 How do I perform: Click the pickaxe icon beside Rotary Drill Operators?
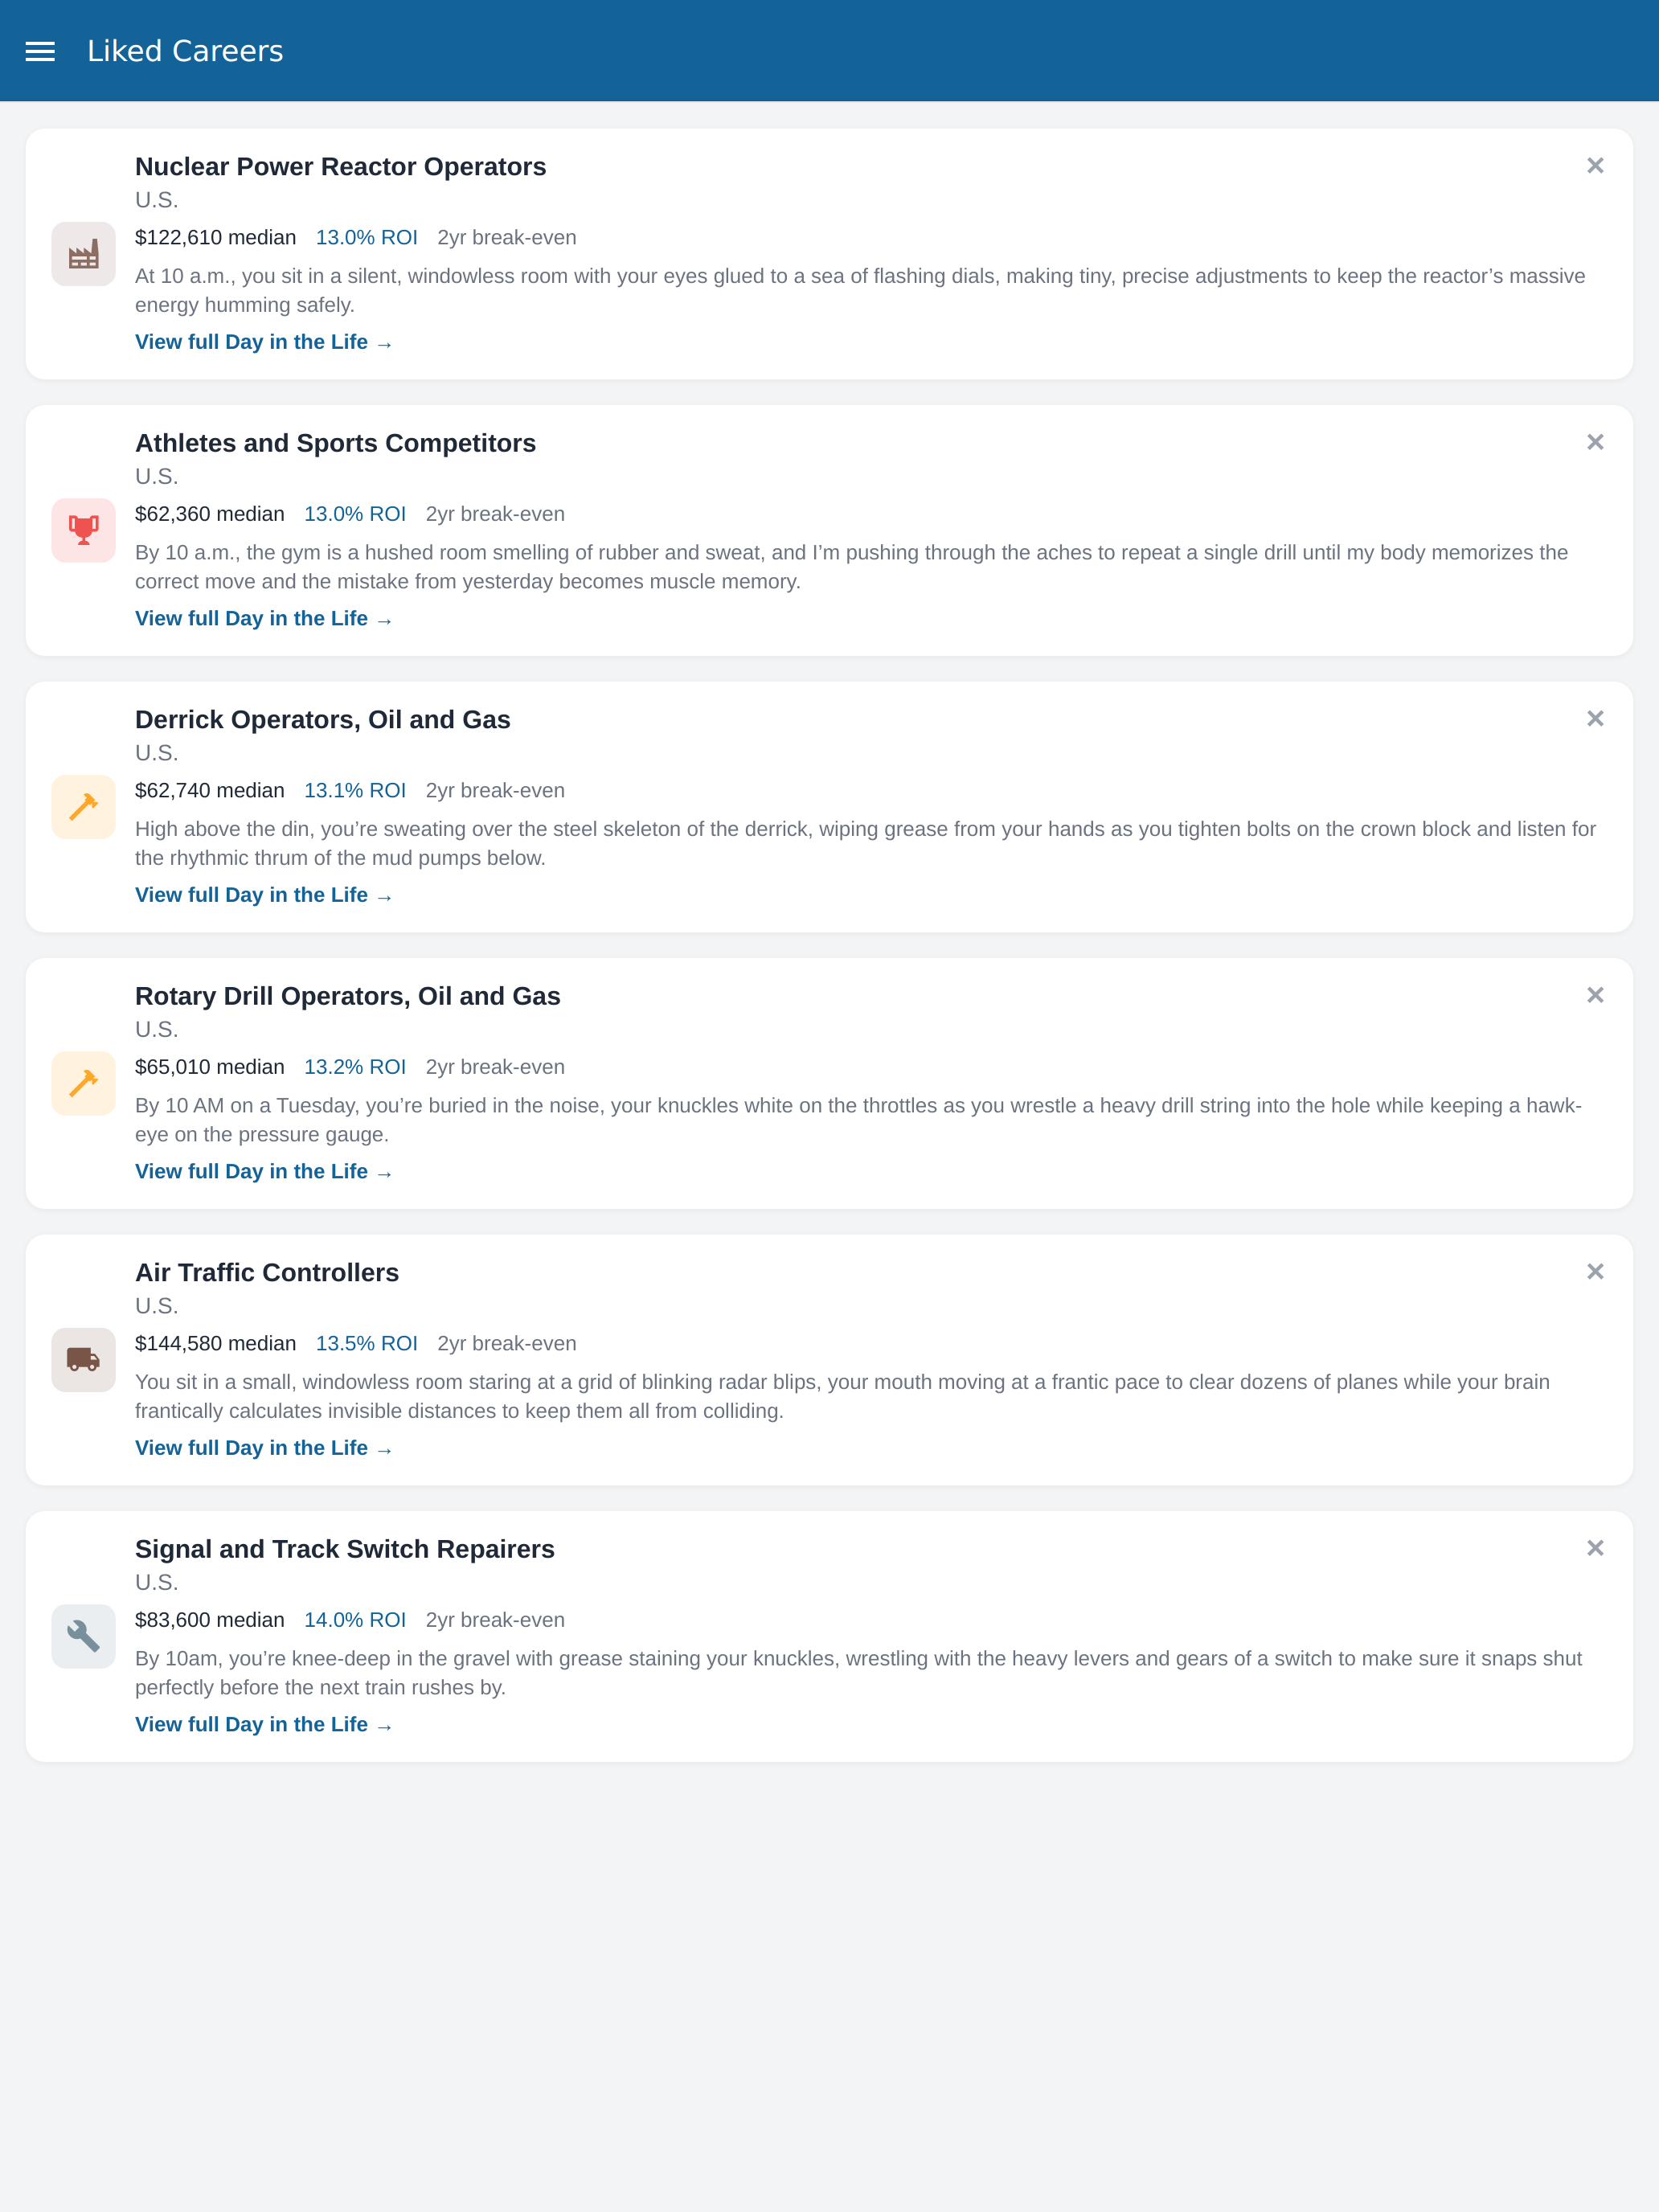tap(83, 1083)
